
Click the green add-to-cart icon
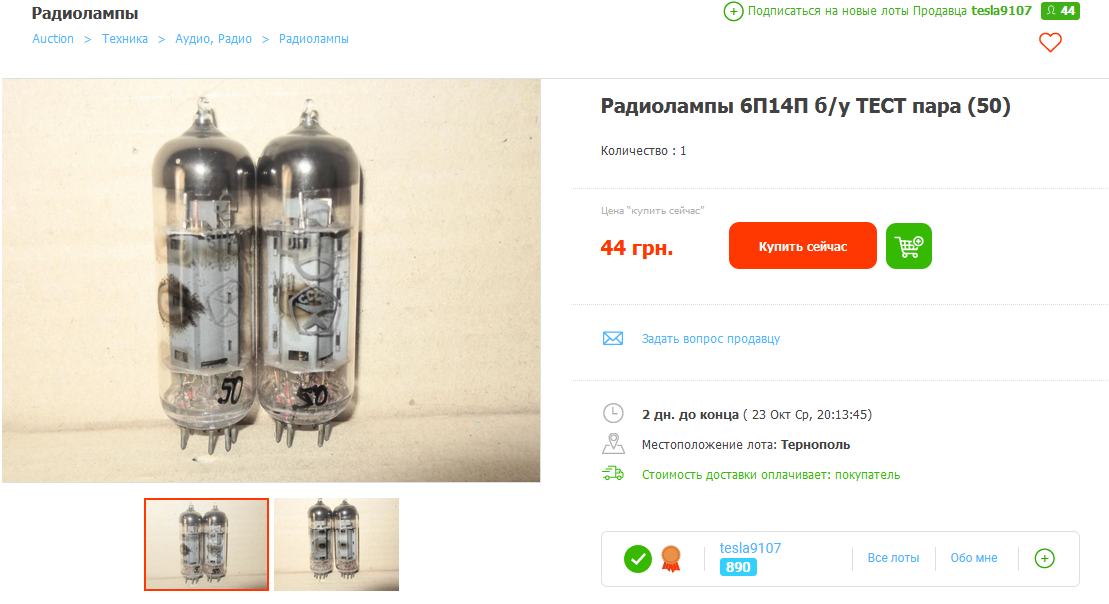point(909,246)
